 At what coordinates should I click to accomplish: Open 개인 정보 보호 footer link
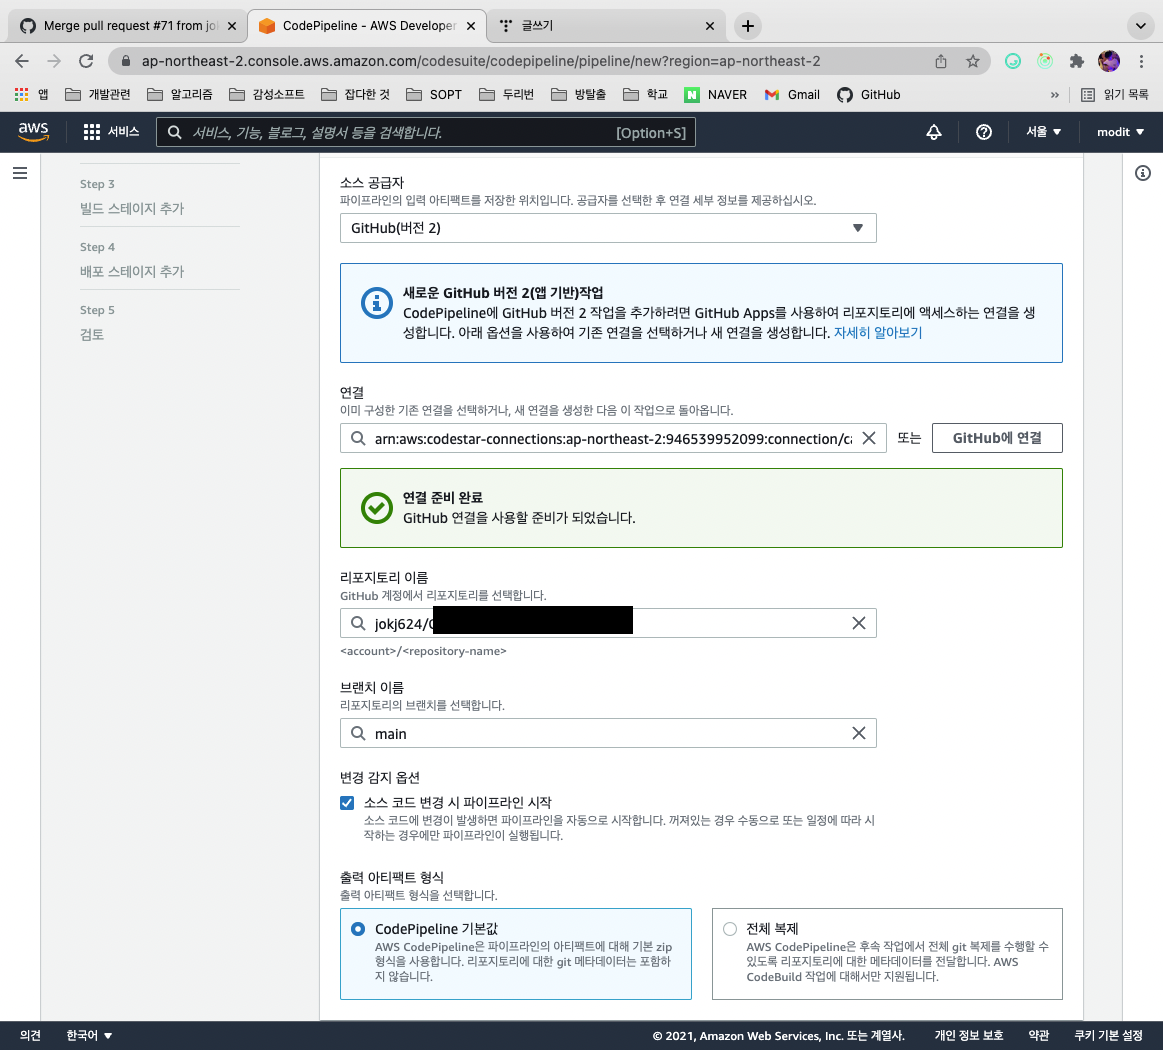click(969, 1035)
